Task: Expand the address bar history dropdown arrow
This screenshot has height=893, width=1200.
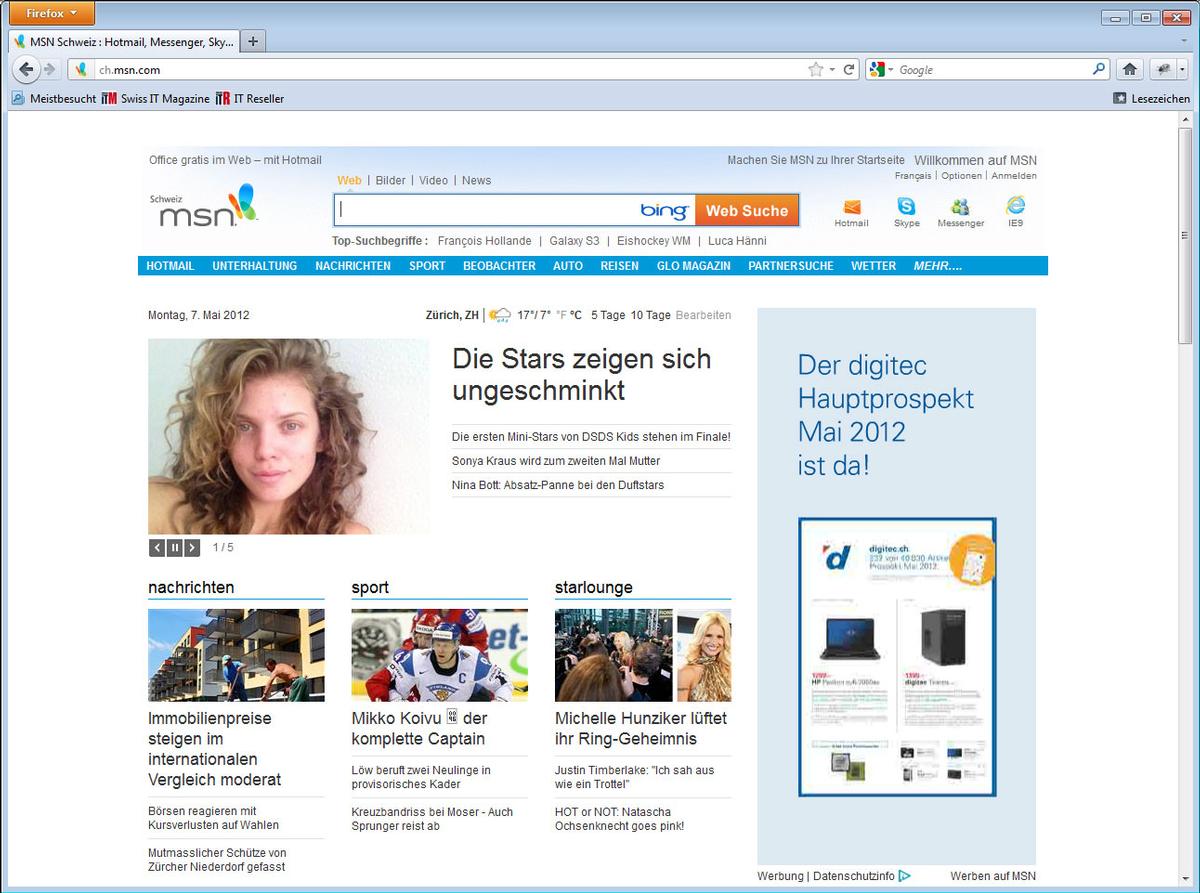Action: click(833, 70)
